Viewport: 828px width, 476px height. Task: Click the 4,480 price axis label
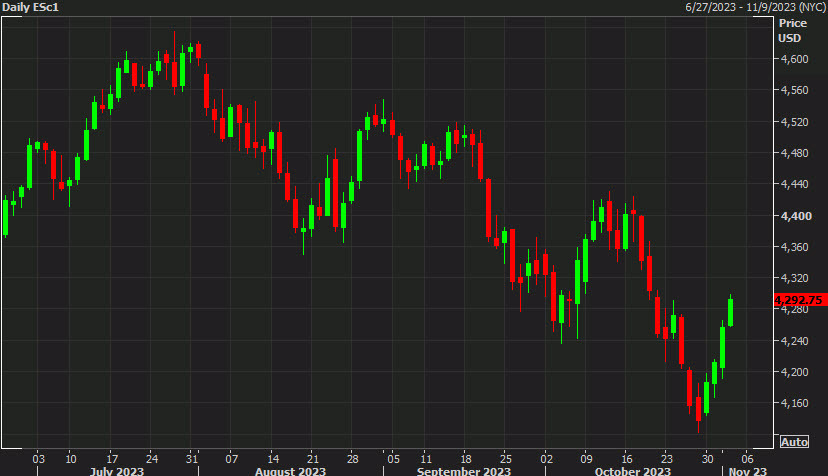[x=794, y=153]
